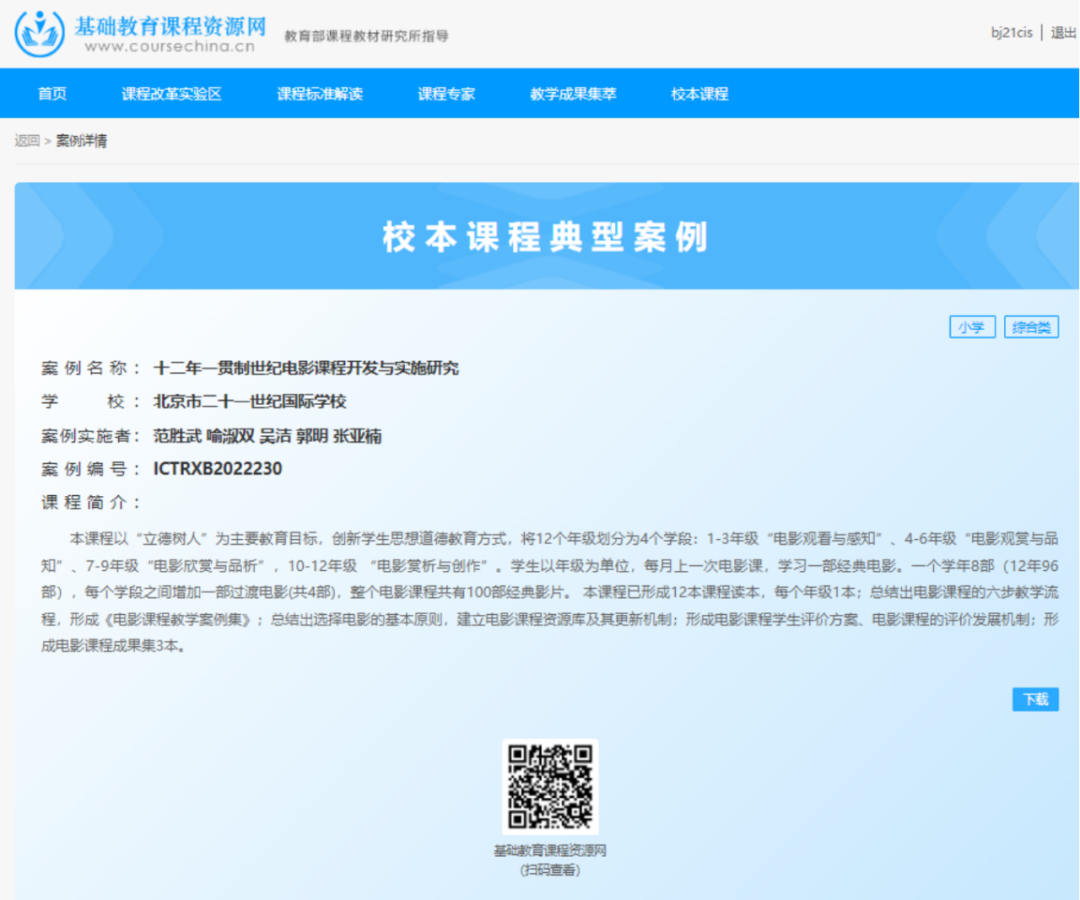Open the 教学成果集萃 menu item

(573, 94)
